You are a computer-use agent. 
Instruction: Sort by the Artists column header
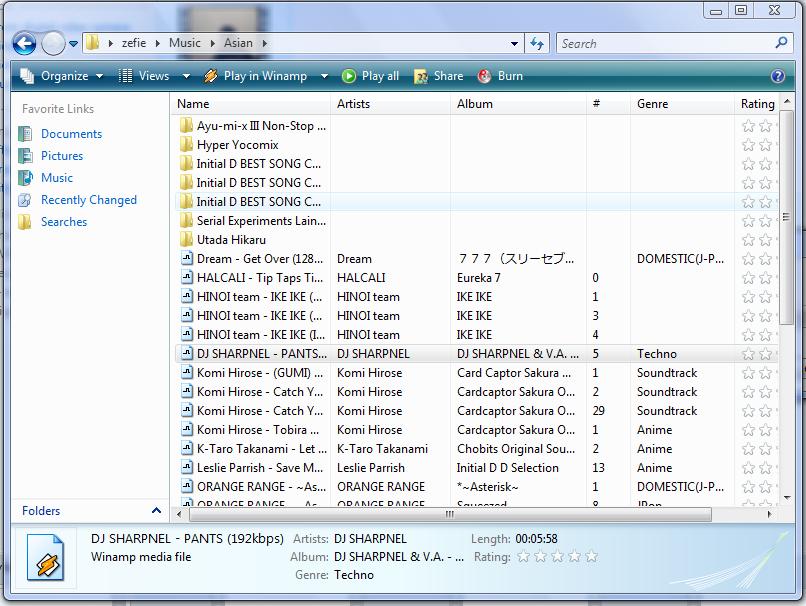[354, 104]
